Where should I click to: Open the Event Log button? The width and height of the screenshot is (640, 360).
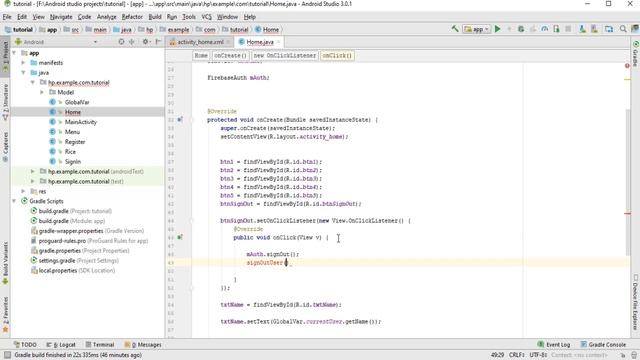pos(553,344)
